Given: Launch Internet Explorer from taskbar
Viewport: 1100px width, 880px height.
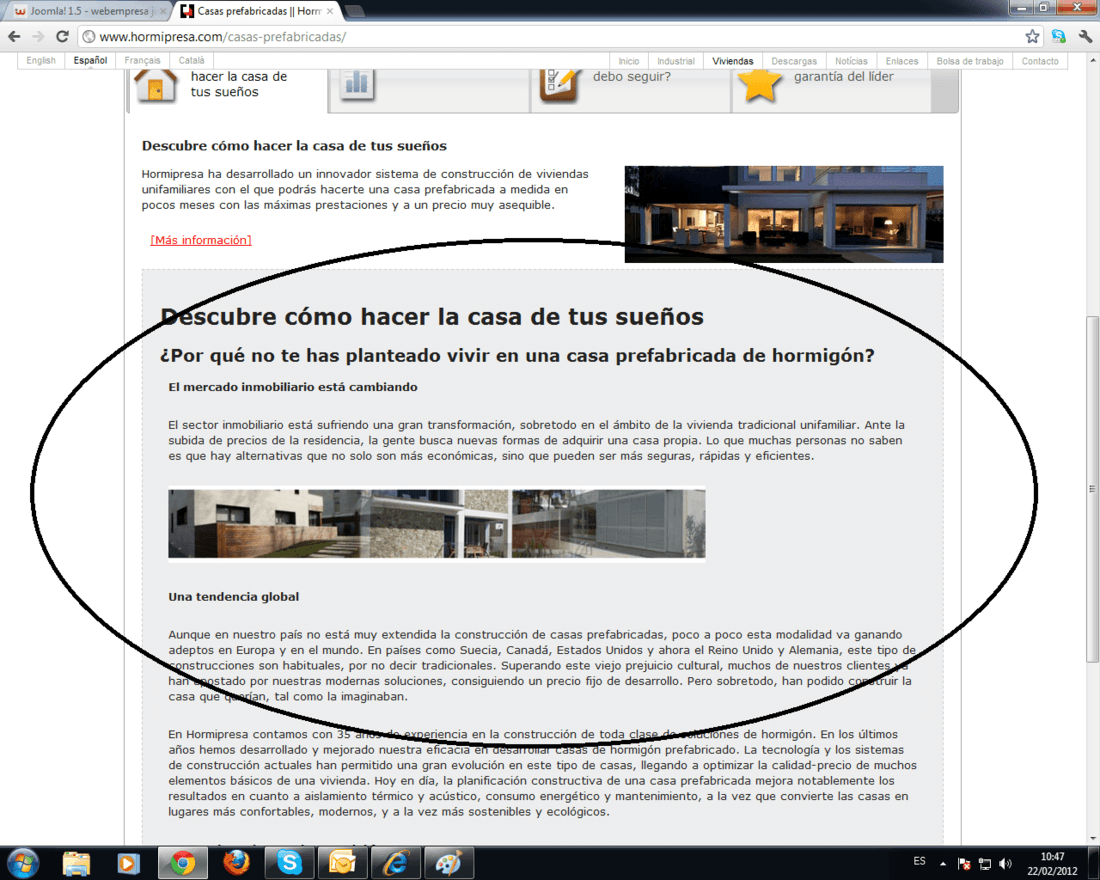Looking at the screenshot, I should (396, 863).
